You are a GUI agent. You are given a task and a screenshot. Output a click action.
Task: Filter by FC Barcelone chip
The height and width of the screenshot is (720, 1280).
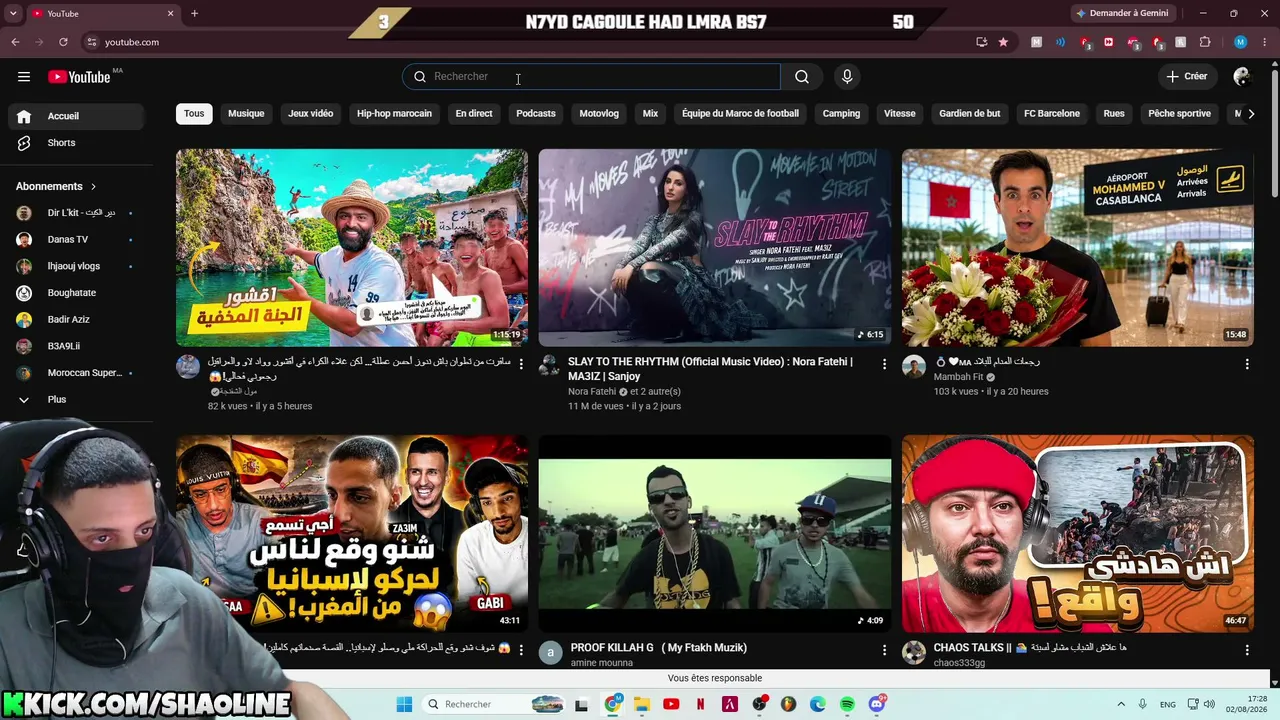pyautogui.click(x=1052, y=114)
